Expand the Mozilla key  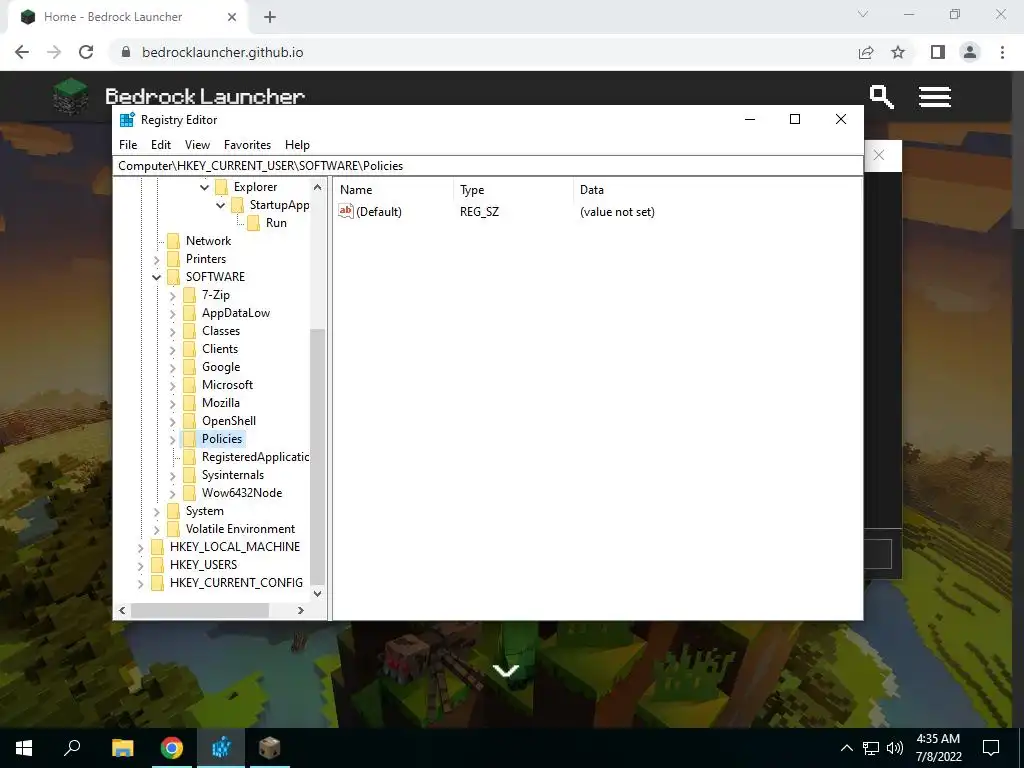(x=172, y=404)
